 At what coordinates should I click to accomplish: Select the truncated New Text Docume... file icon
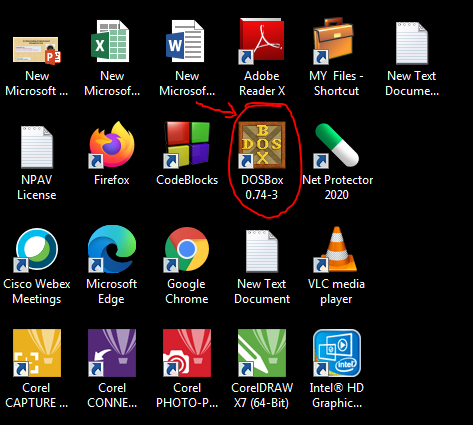(412, 43)
